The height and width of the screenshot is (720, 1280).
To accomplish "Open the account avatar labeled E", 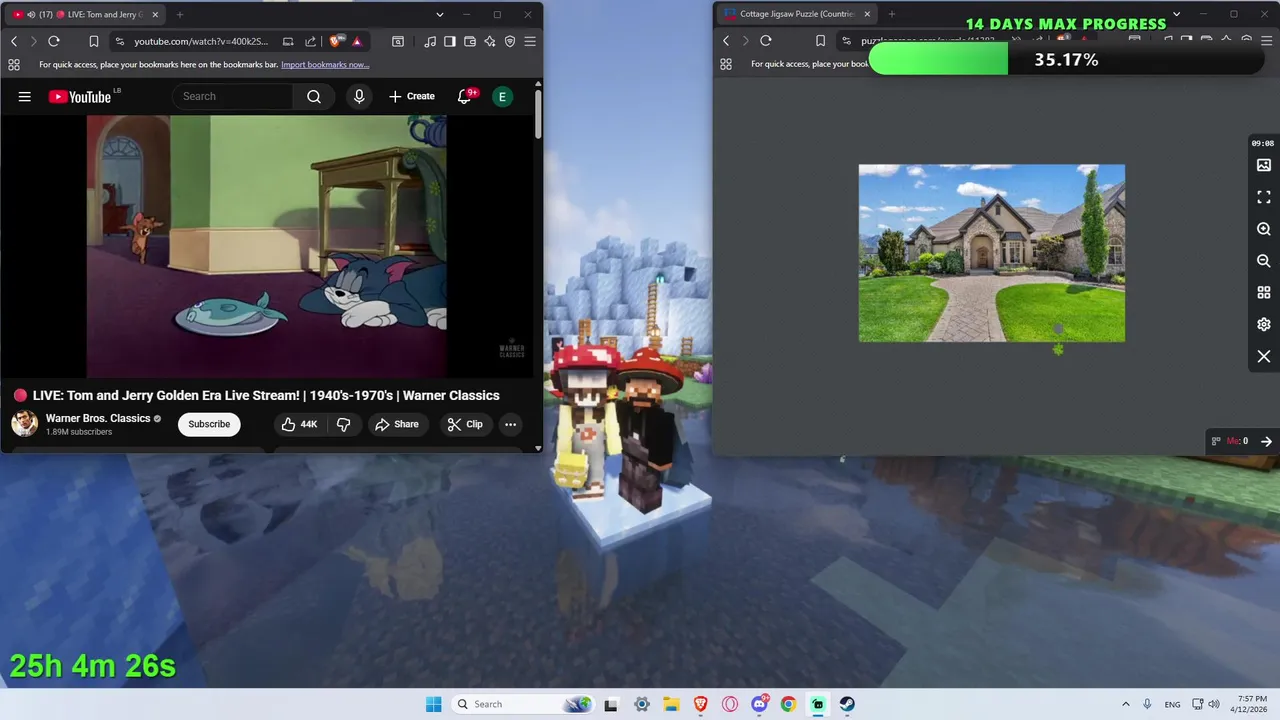I will click(x=502, y=97).
